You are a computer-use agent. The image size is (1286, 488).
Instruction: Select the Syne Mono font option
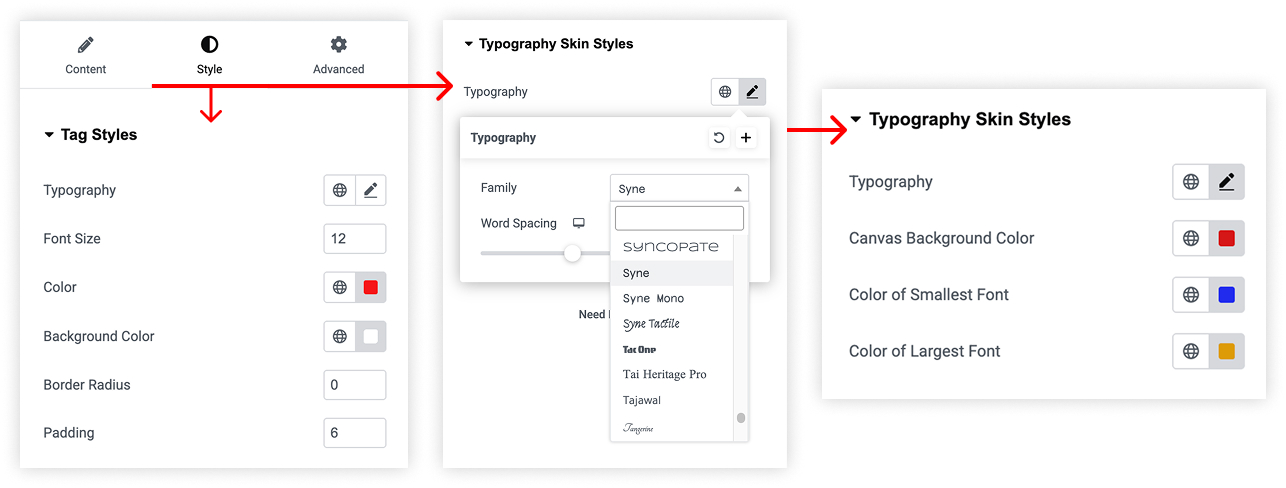pyautogui.click(x=653, y=298)
